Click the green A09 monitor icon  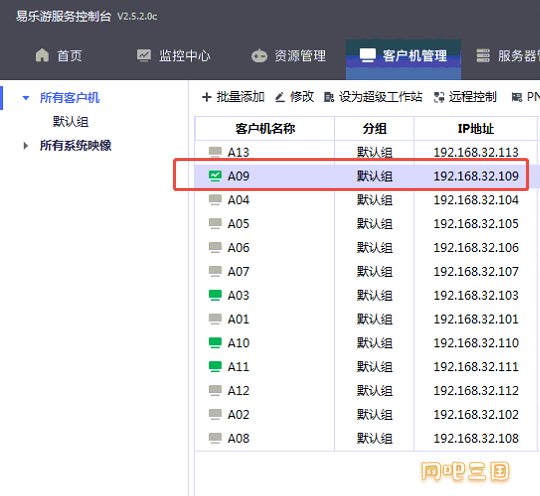tap(215, 176)
